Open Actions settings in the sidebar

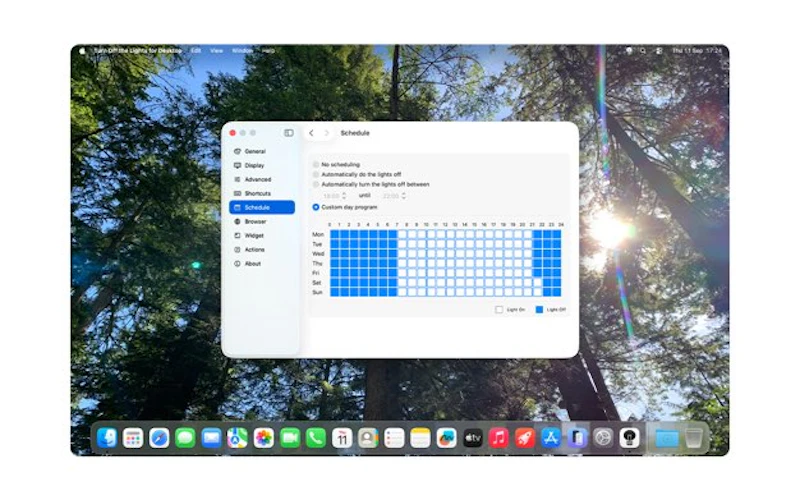tap(262, 249)
